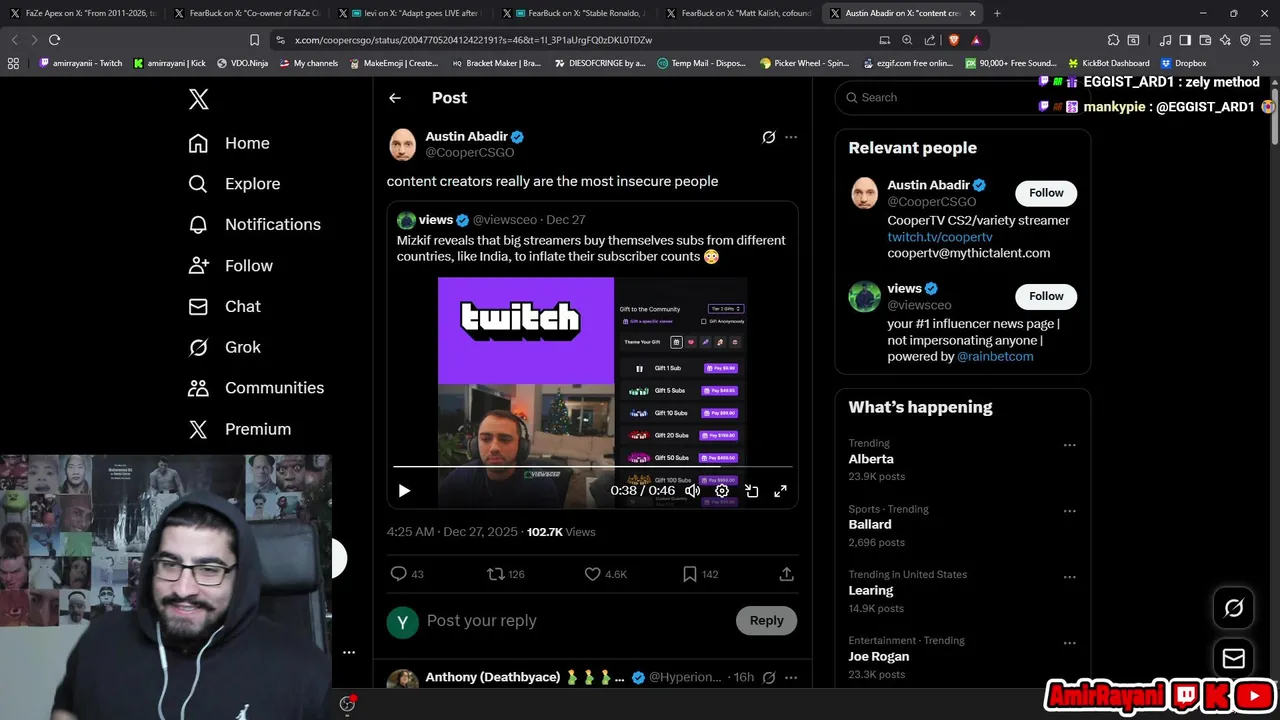1280x720 pixels.
Task: Open account options ellipsis in sidebar
Action: coord(349,652)
